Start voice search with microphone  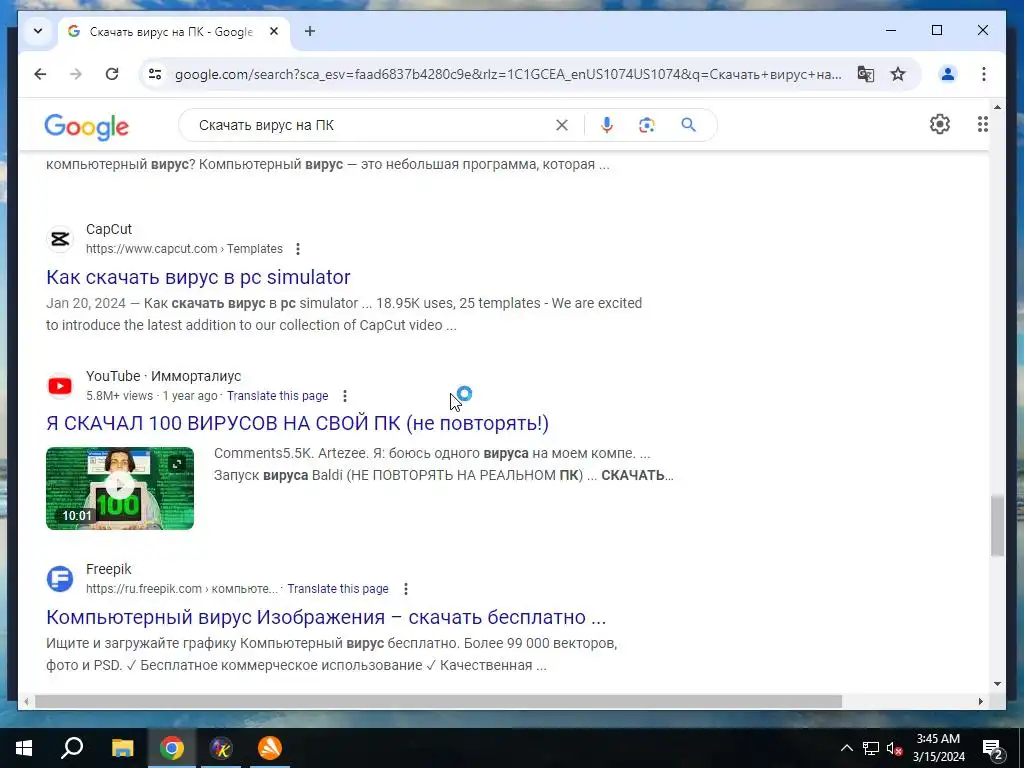click(607, 125)
